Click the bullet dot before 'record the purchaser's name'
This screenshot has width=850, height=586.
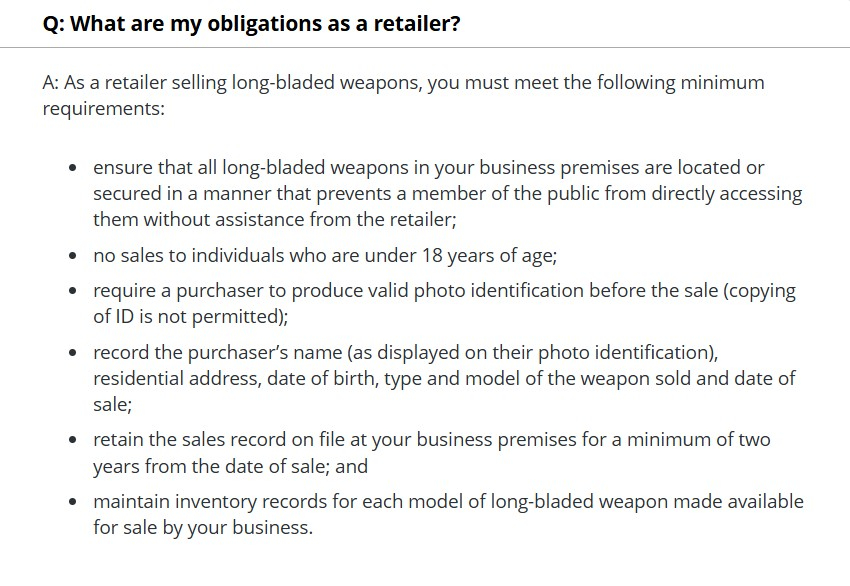click(74, 354)
